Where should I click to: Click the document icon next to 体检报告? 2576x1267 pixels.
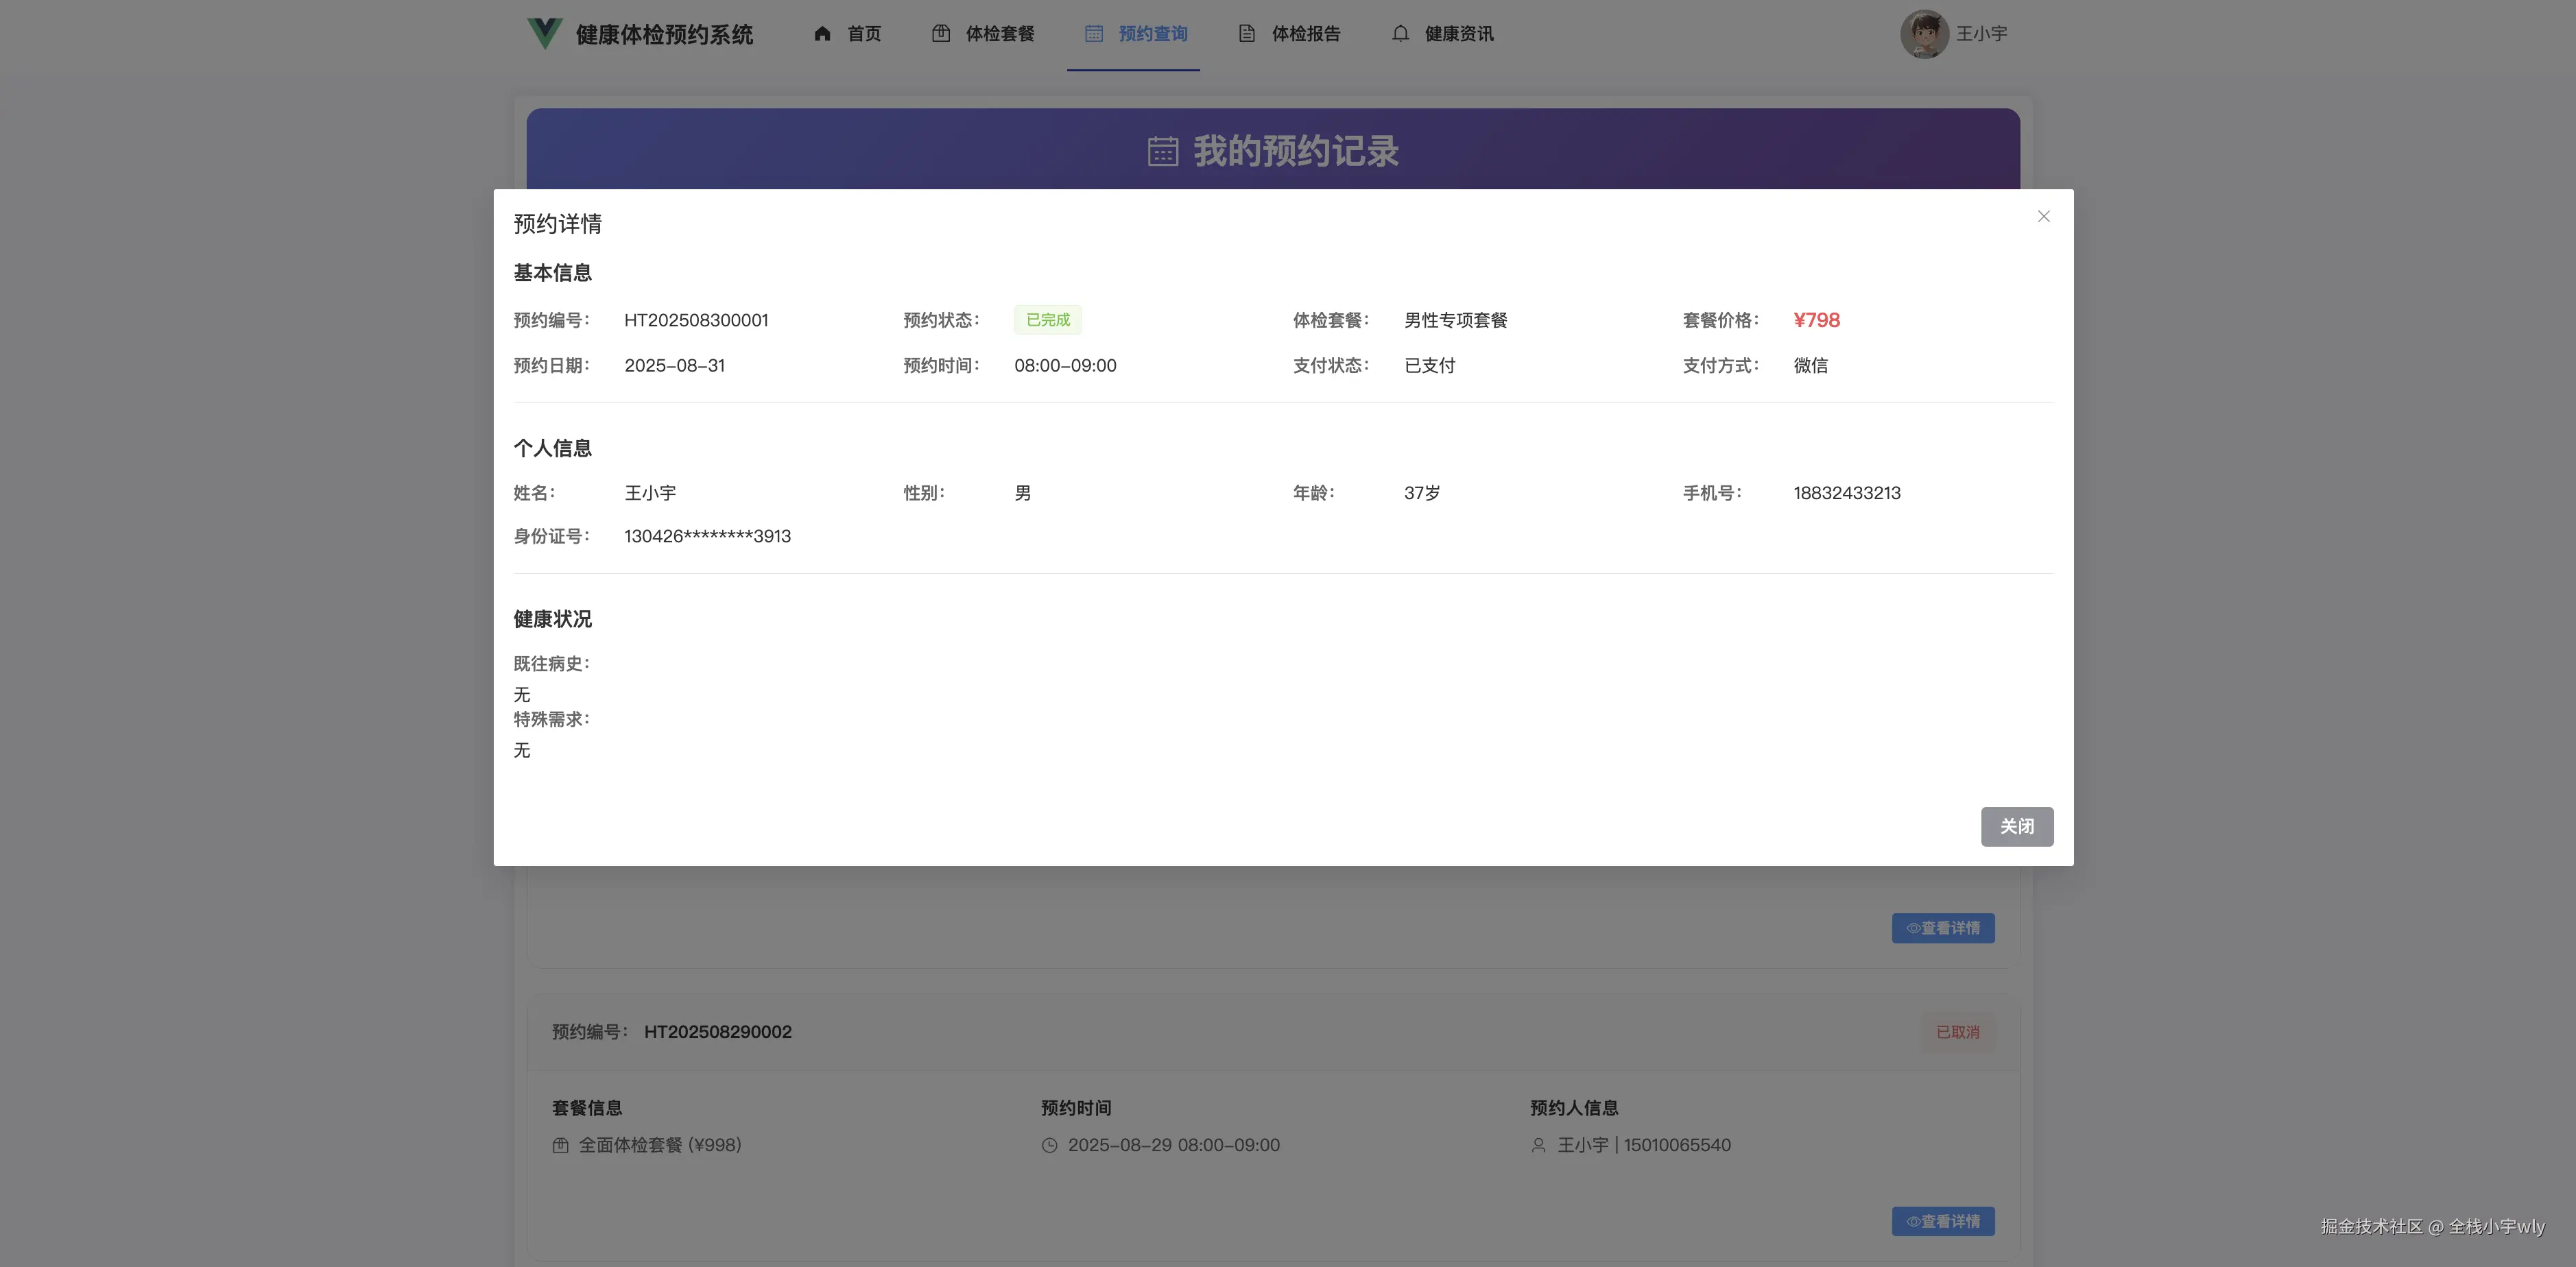click(x=1245, y=33)
